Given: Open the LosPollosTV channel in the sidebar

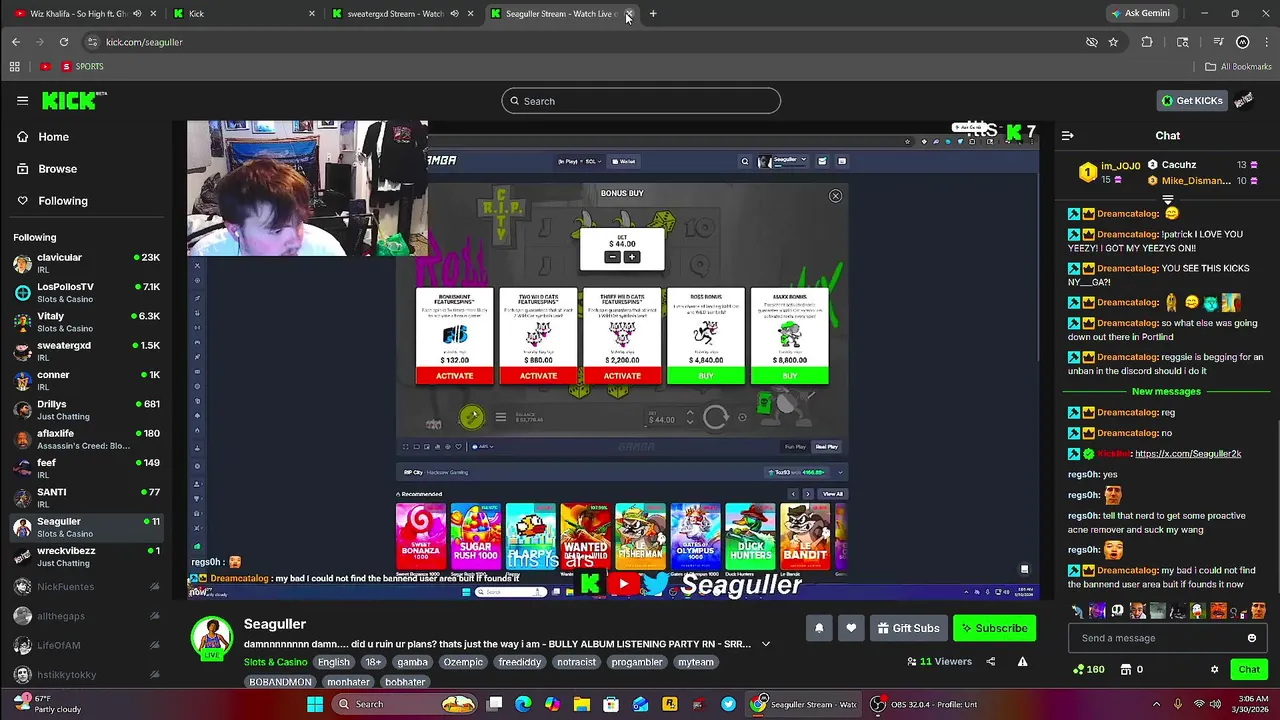Looking at the screenshot, I should 85,293.
